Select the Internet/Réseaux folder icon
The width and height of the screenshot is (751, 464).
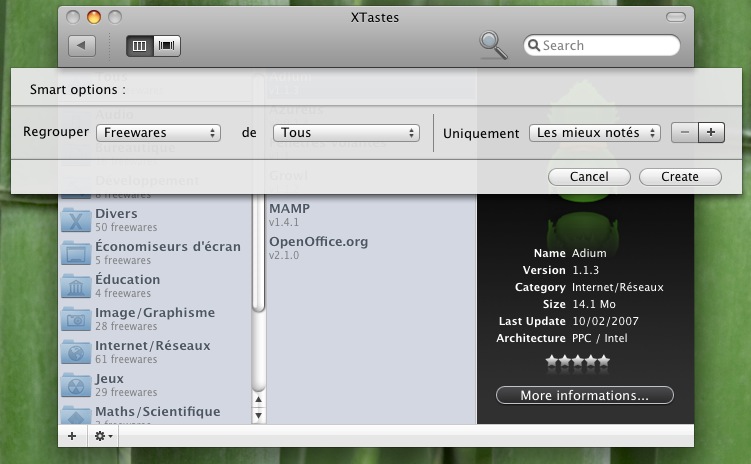tap(76, 352)
